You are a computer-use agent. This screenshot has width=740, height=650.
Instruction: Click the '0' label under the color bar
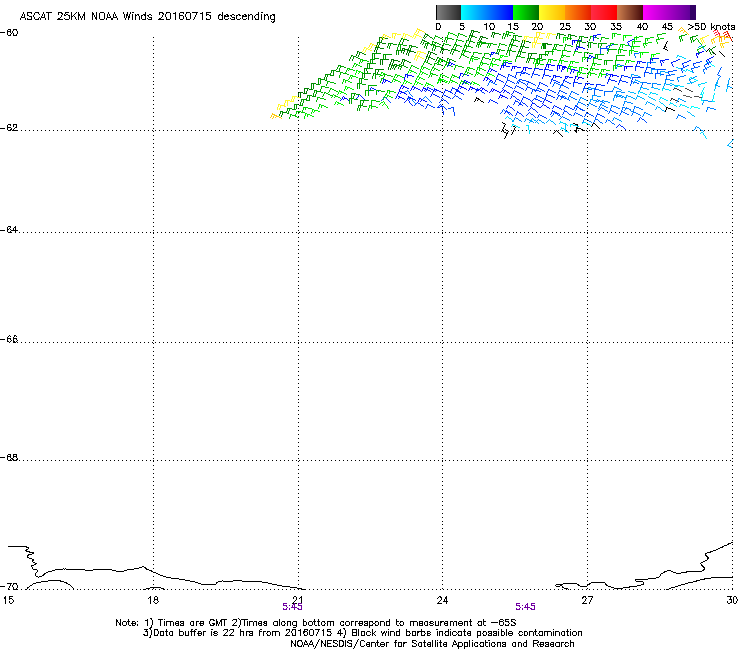(438, 27)
